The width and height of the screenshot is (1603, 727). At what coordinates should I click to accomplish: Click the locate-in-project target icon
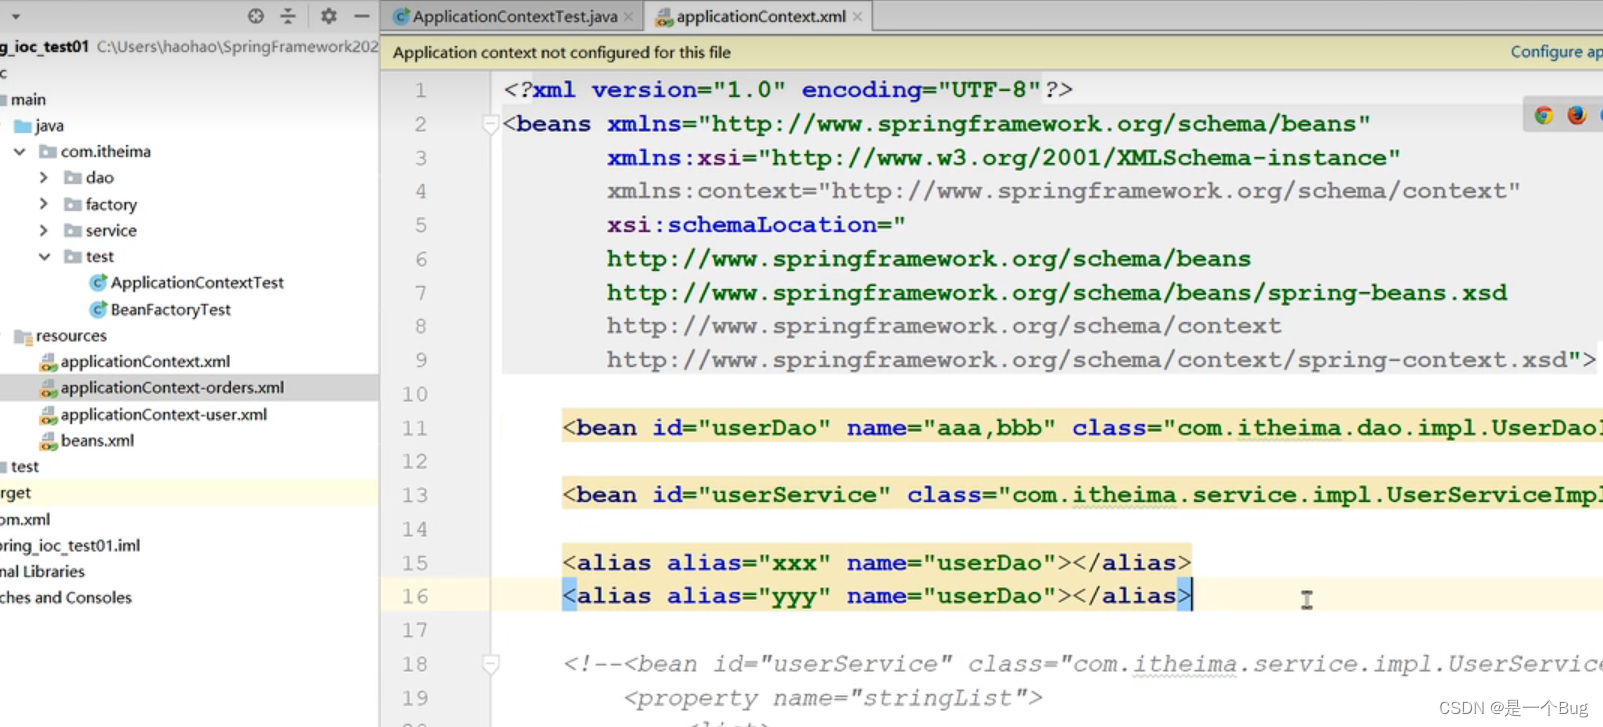[x=256, y=16]
